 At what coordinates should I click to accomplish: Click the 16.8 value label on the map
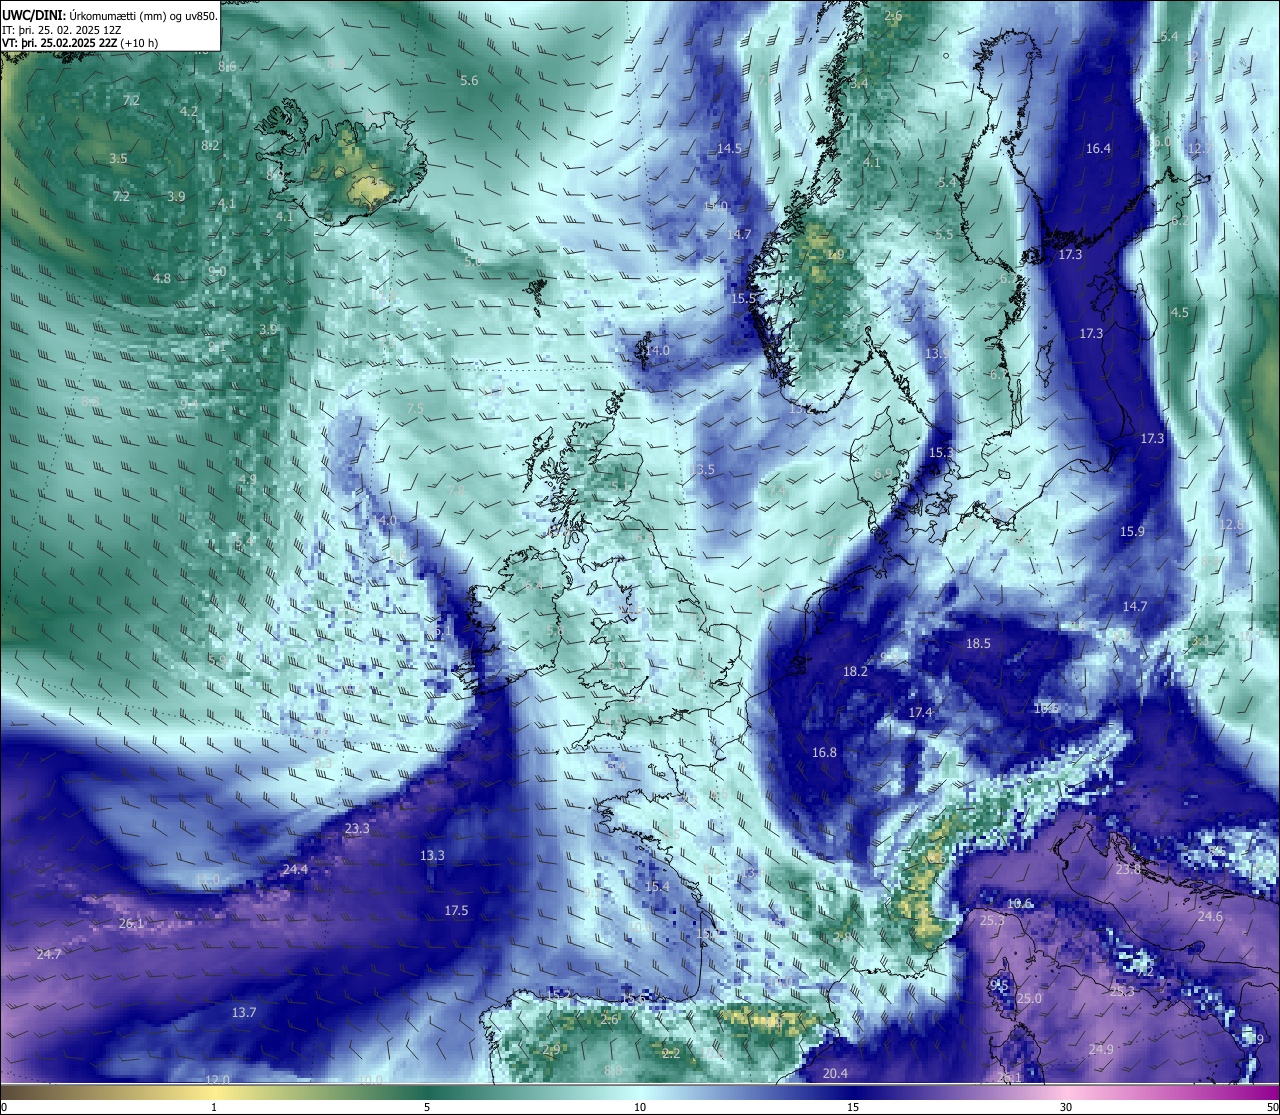point(824,752)
